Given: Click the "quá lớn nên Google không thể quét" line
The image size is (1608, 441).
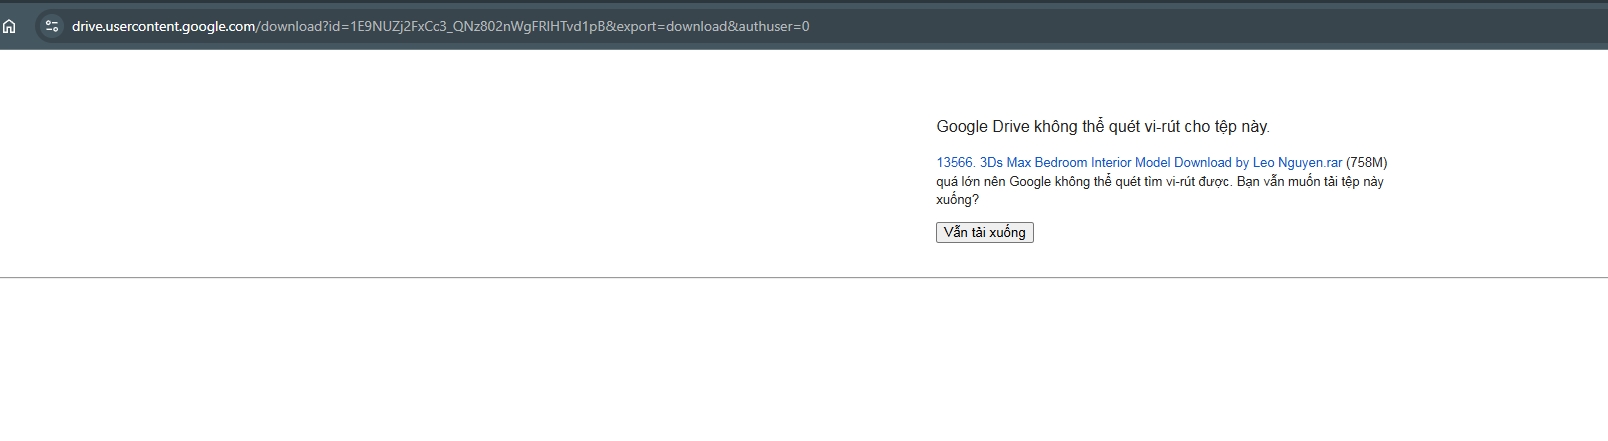Looking at the screenshot, I should (1160, 181).
